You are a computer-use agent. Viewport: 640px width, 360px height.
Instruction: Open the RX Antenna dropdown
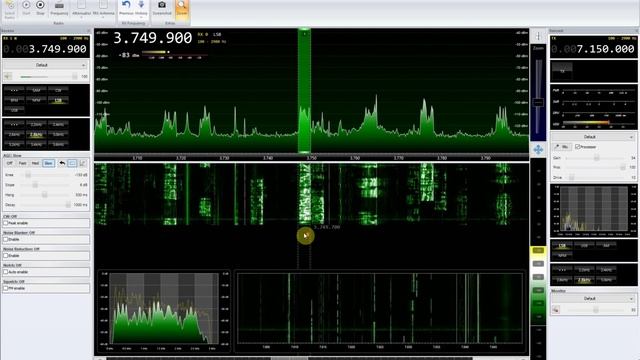pos(103,9)
